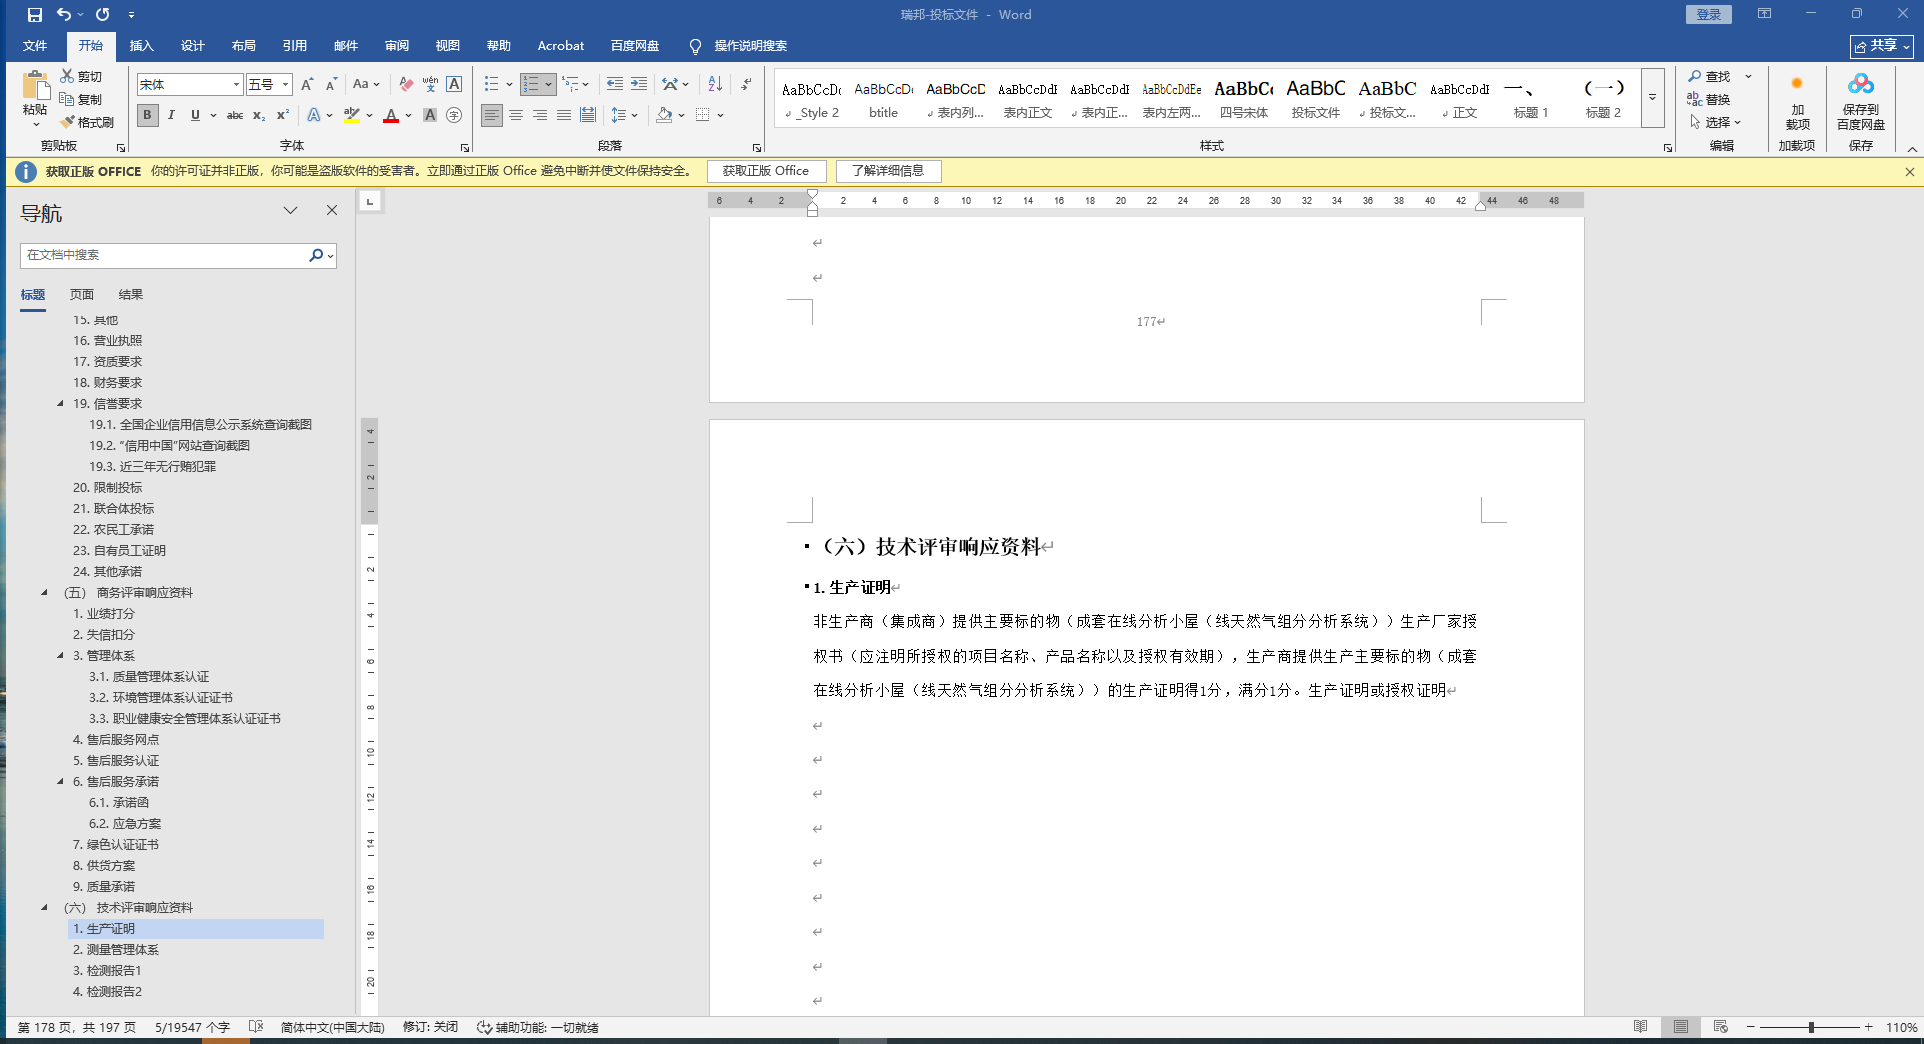Toggle show paragraph marks
This screenshot has height=1044, width=1924.
click(746, 84)
